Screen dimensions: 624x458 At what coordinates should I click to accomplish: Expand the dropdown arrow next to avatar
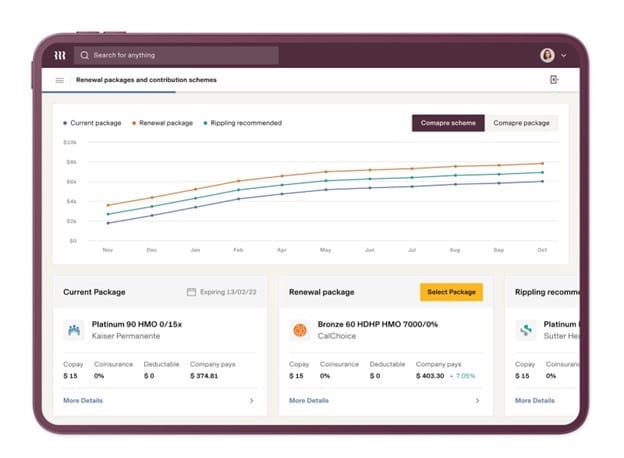point(564,56)
